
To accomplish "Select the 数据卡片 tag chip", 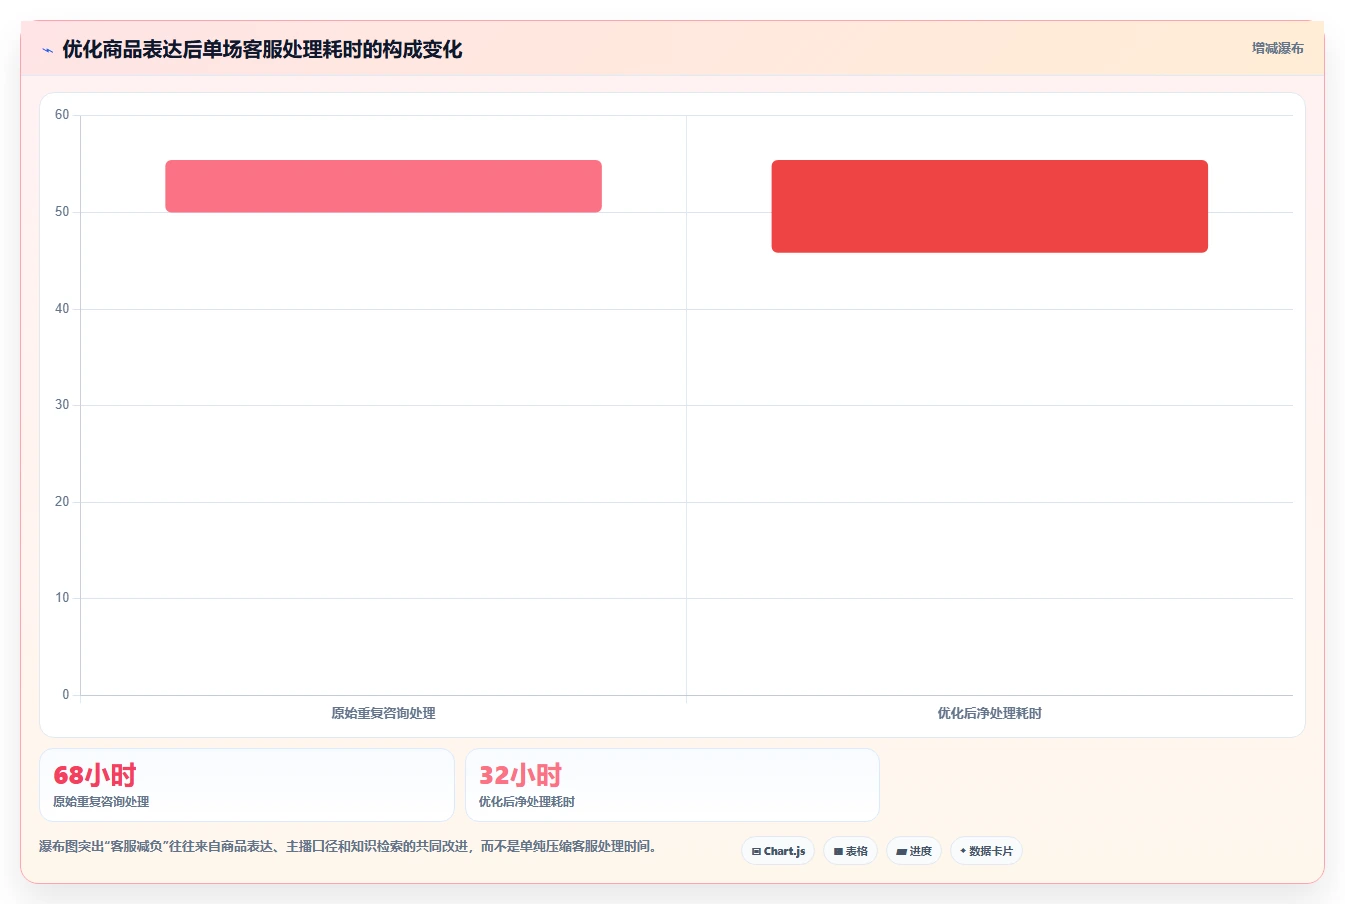I will pyautogui.click(x=986, y=851).
